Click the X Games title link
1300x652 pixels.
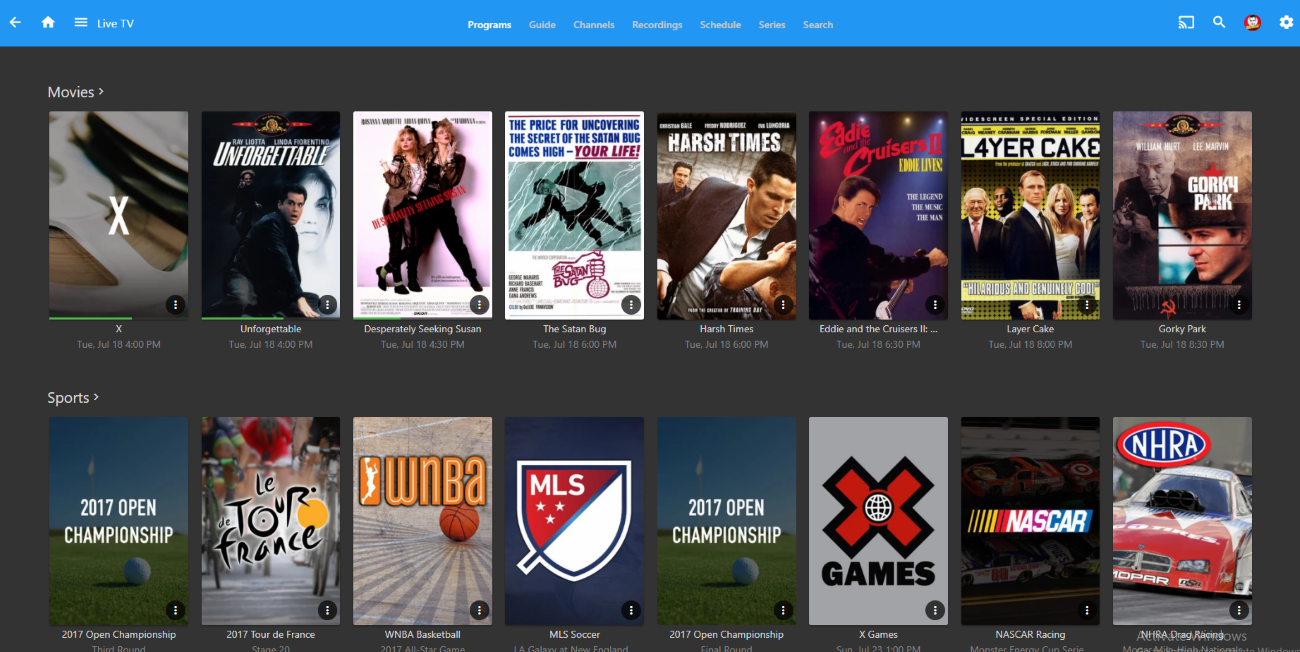878,635
